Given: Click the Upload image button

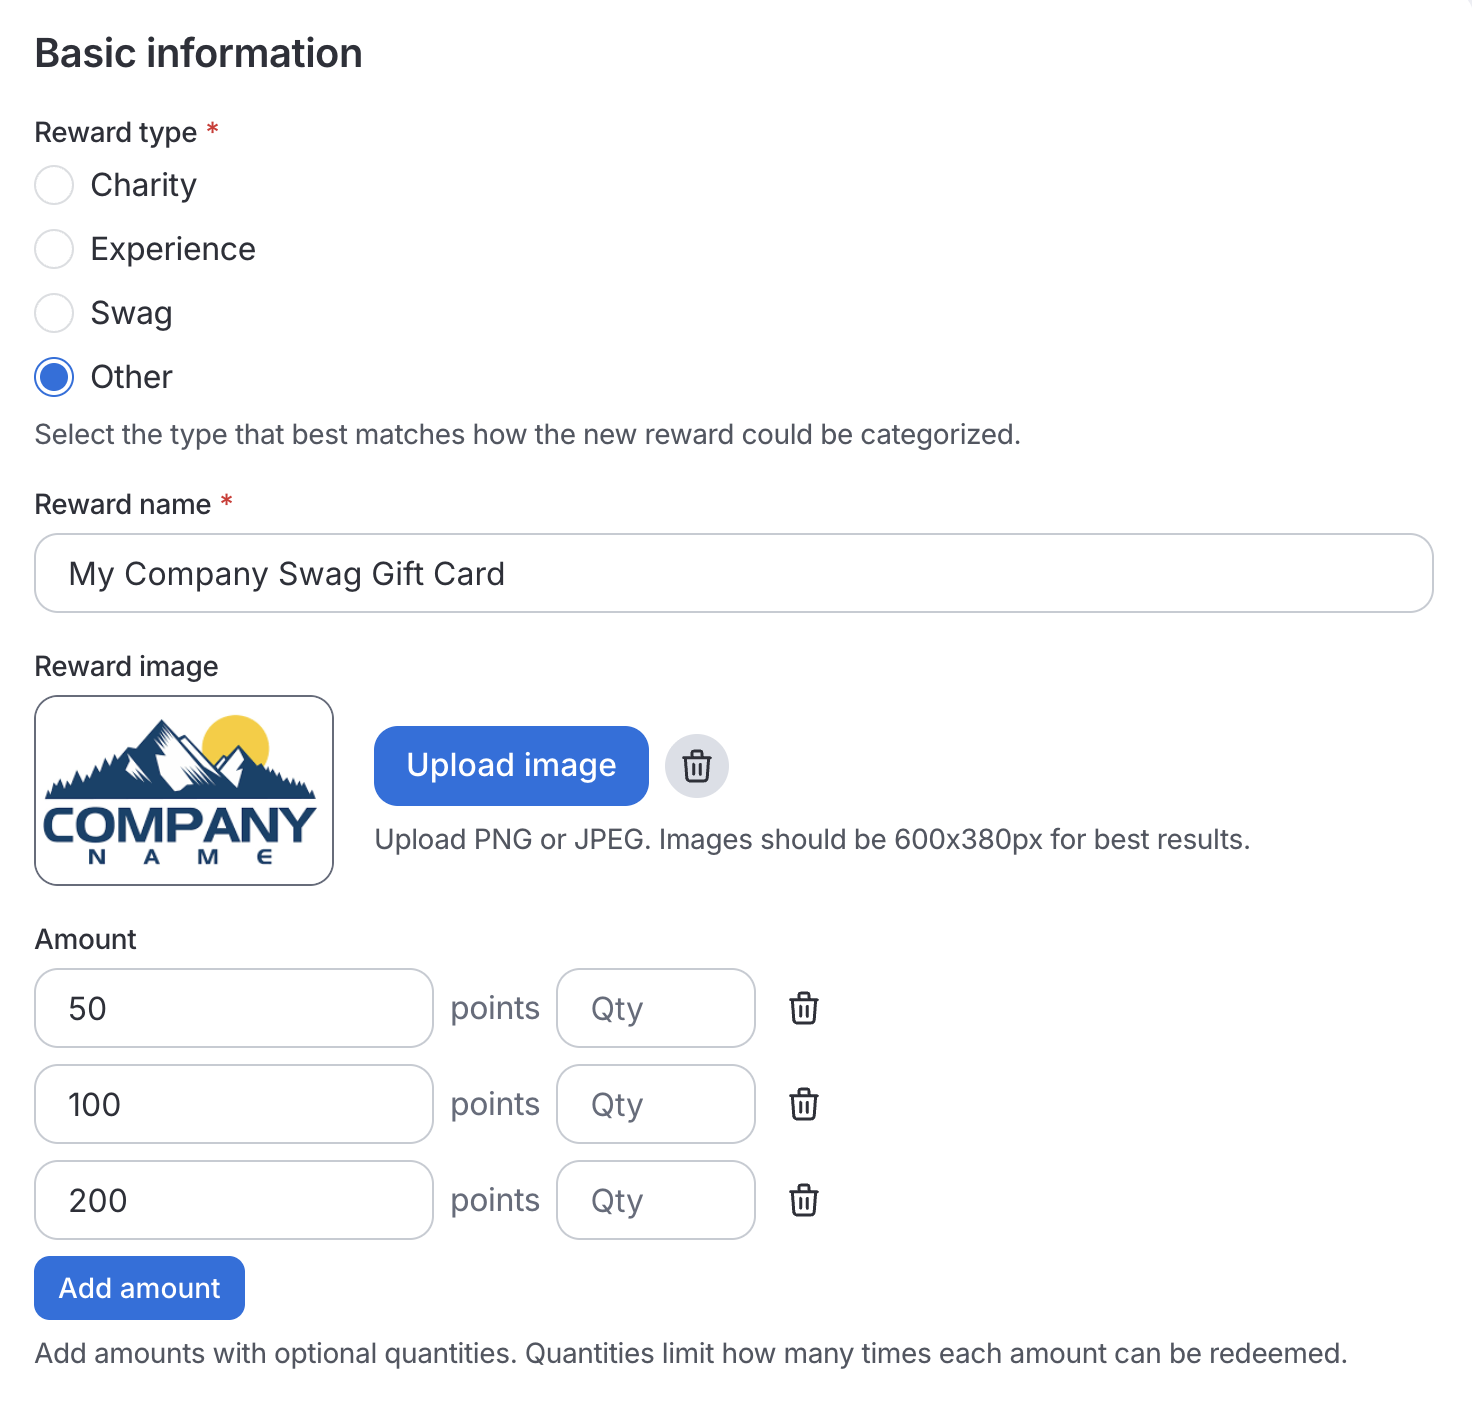Looking at the screenshot, I should coord(511,766).
